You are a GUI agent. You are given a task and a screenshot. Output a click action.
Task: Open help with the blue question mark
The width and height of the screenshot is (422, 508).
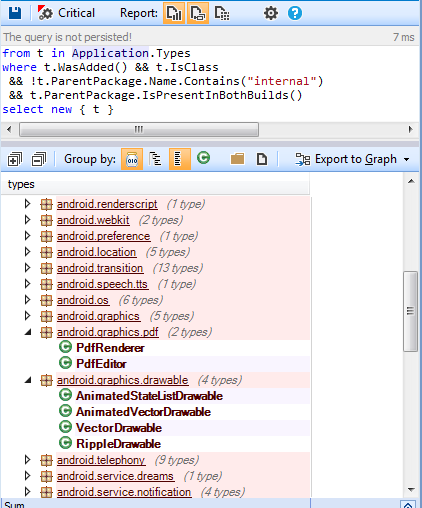(295, 13)
